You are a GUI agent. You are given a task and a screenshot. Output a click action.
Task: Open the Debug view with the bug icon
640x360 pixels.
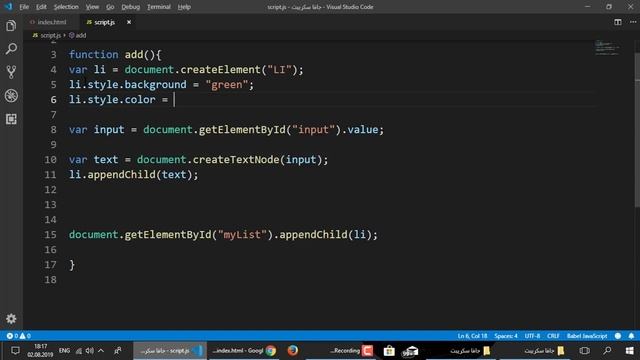click(11, 96)
